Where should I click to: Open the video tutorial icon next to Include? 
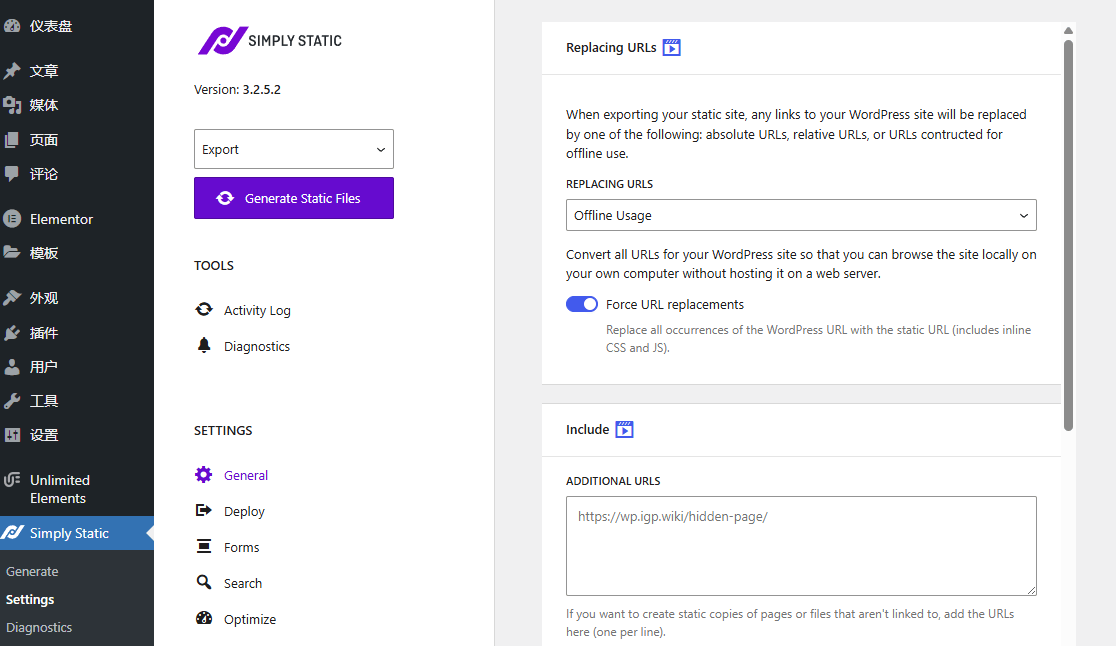624,429
